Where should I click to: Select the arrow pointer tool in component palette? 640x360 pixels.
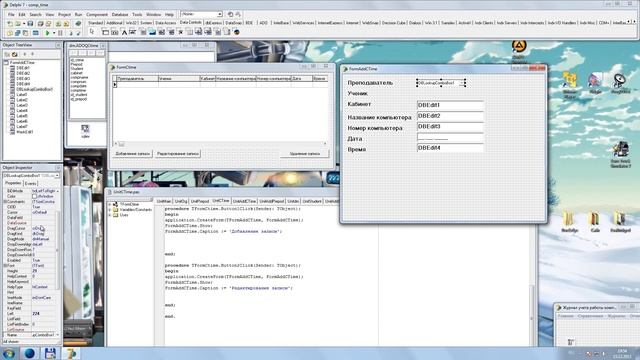(91, 32)
